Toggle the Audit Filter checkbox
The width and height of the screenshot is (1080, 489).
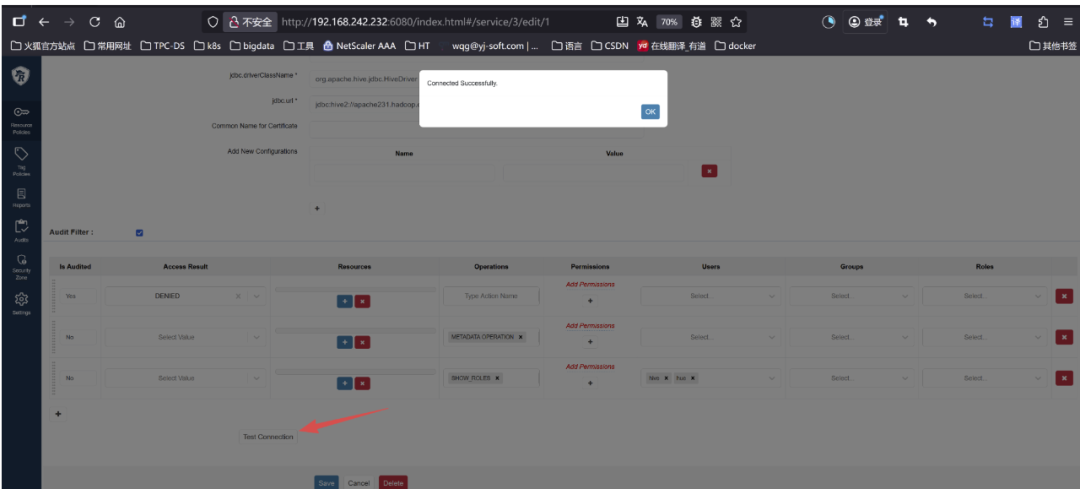[x=140, y=233]
